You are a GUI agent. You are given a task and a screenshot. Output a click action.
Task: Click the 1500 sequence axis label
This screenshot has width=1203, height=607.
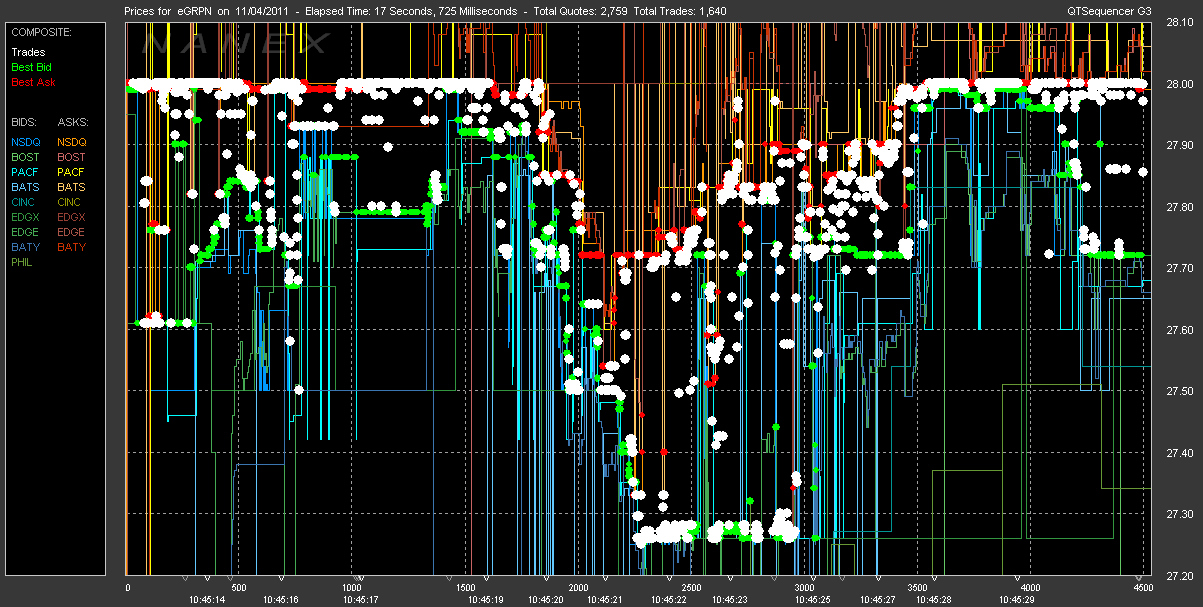tap(466, 587)
